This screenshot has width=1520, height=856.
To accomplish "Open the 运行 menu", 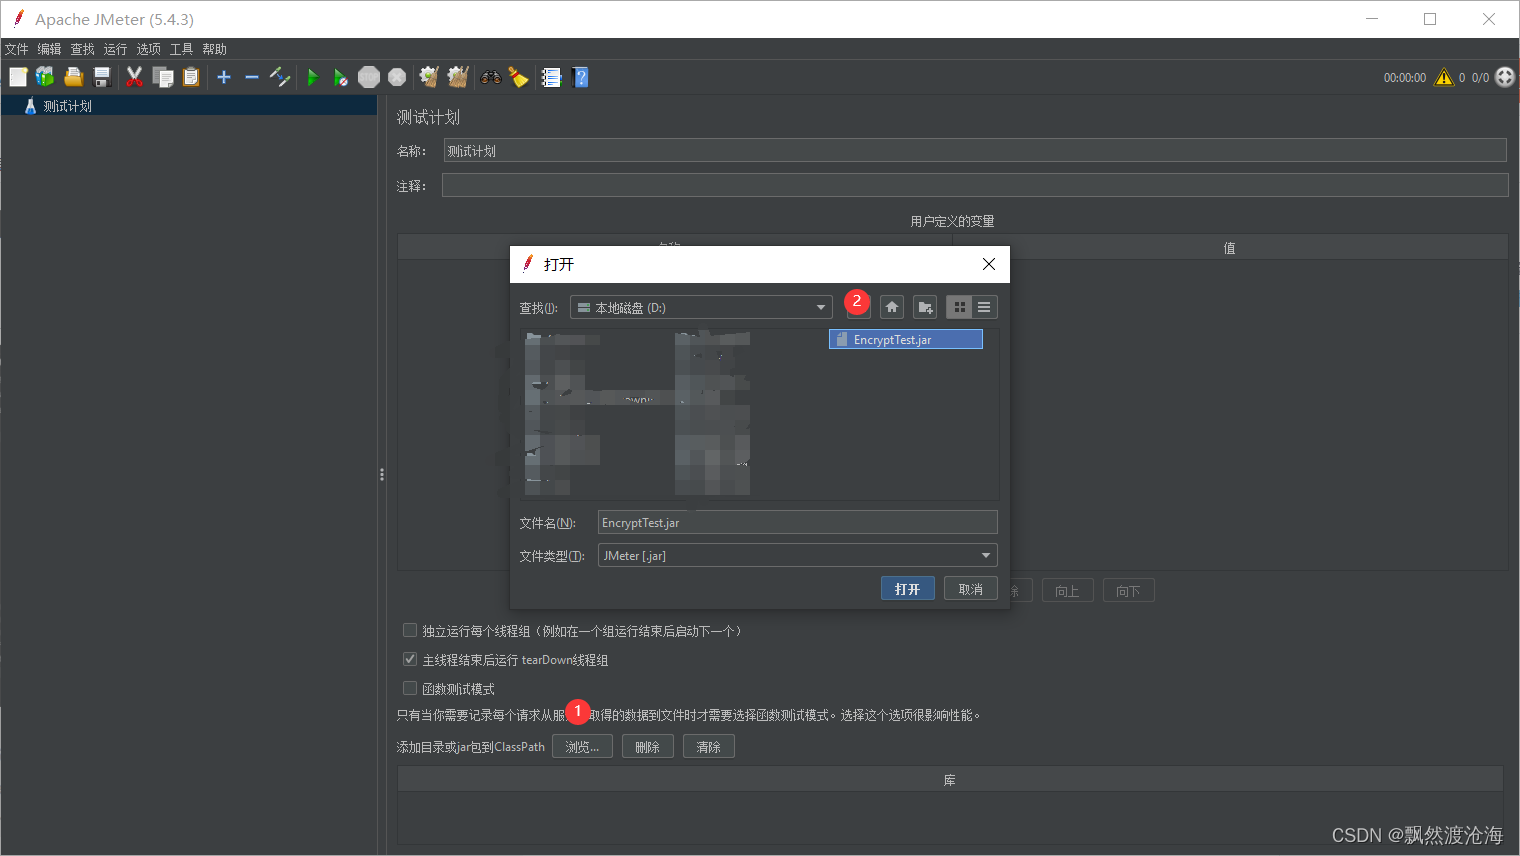I will (115, 49).
